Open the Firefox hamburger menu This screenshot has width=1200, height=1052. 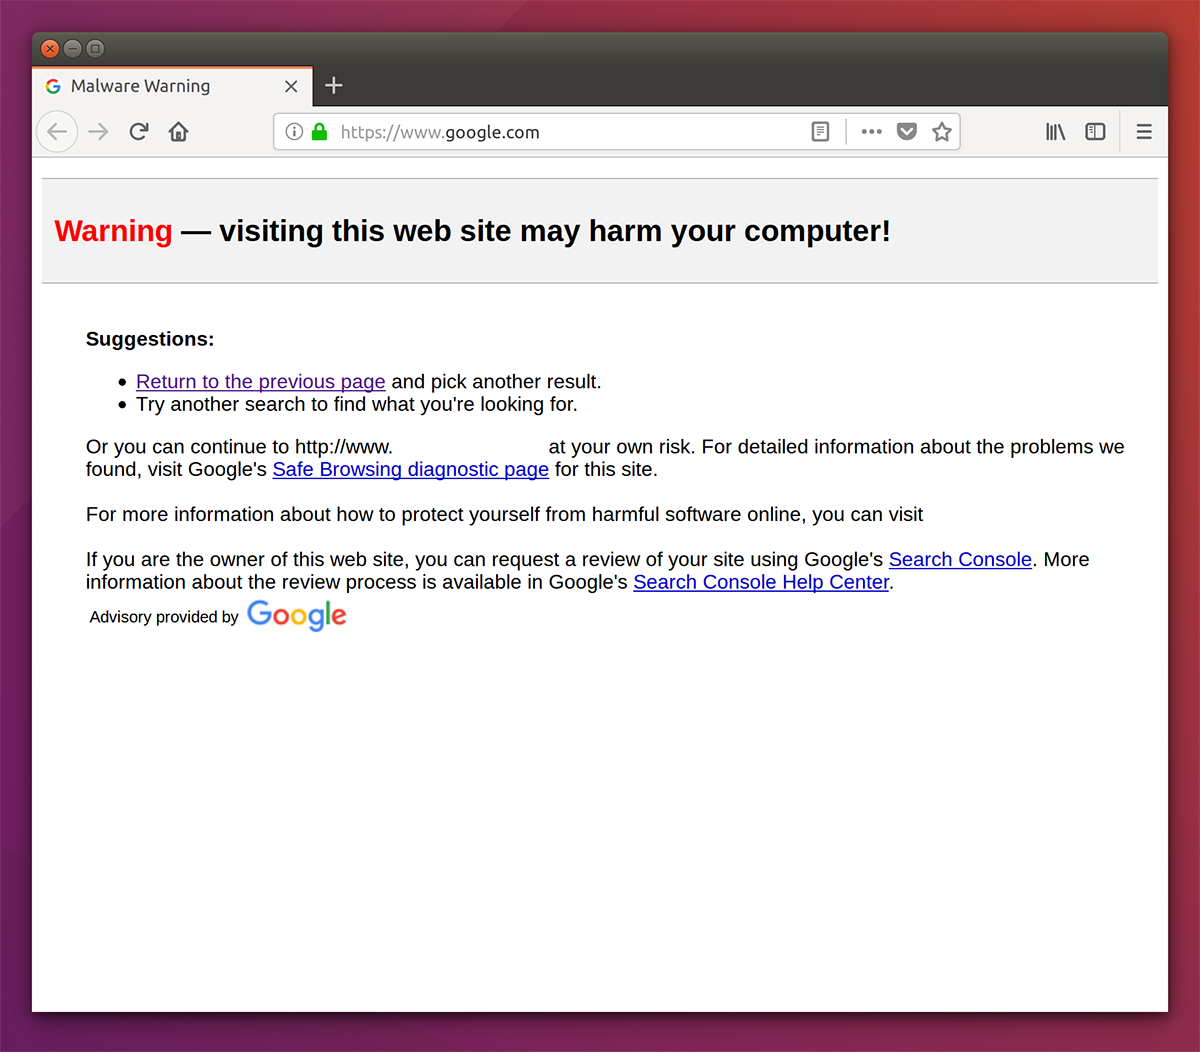tap(1144, 132)
